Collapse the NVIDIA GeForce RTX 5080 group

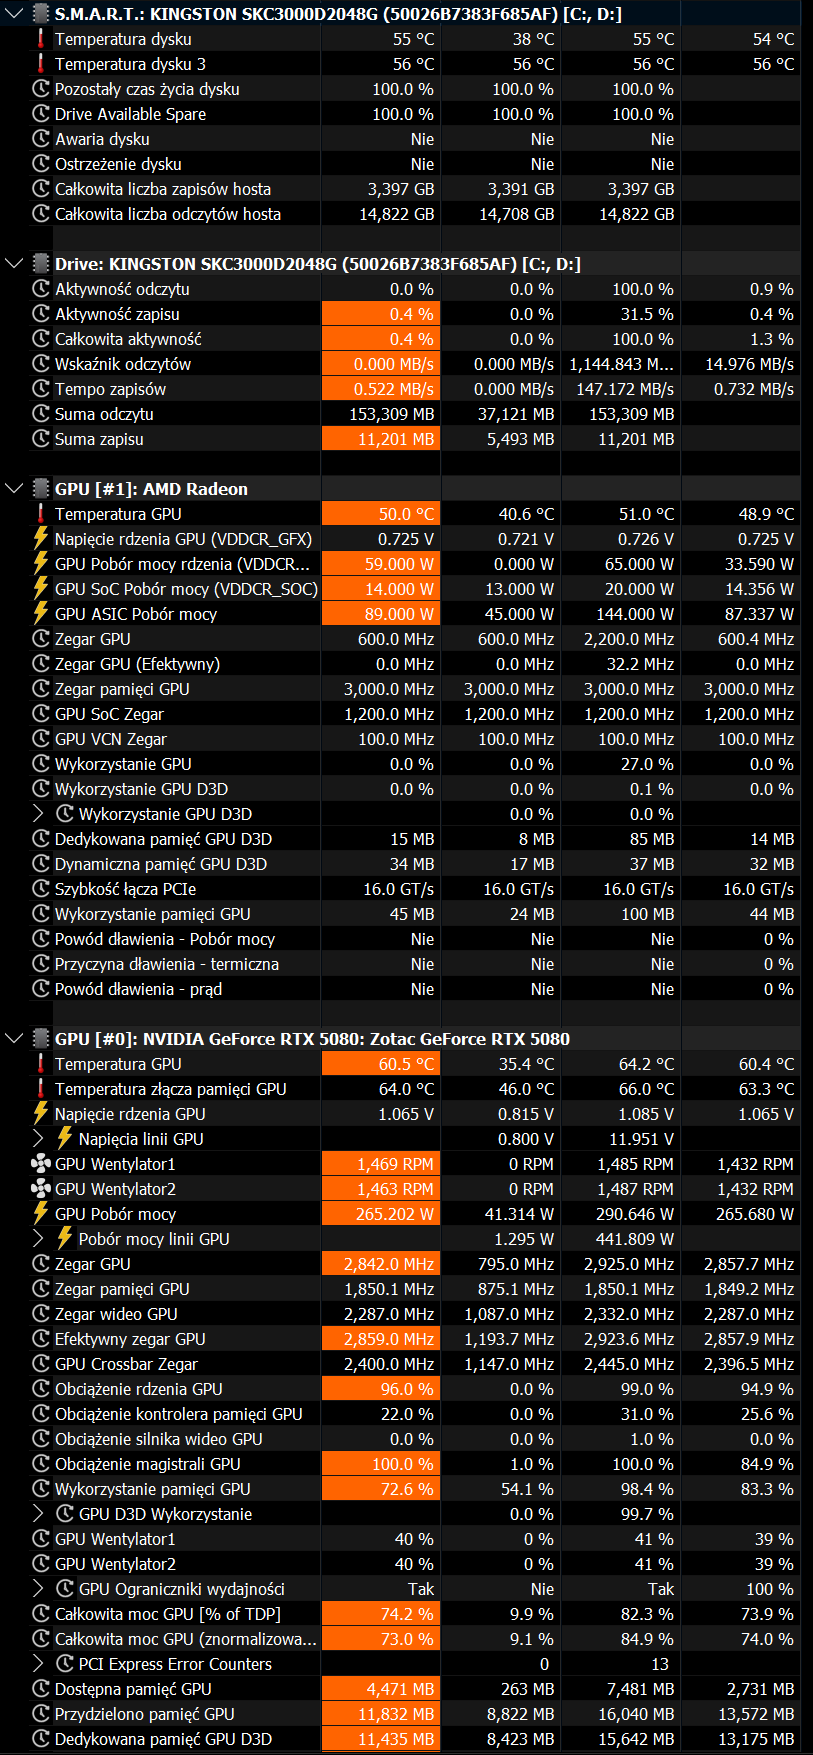[14, 1039]
